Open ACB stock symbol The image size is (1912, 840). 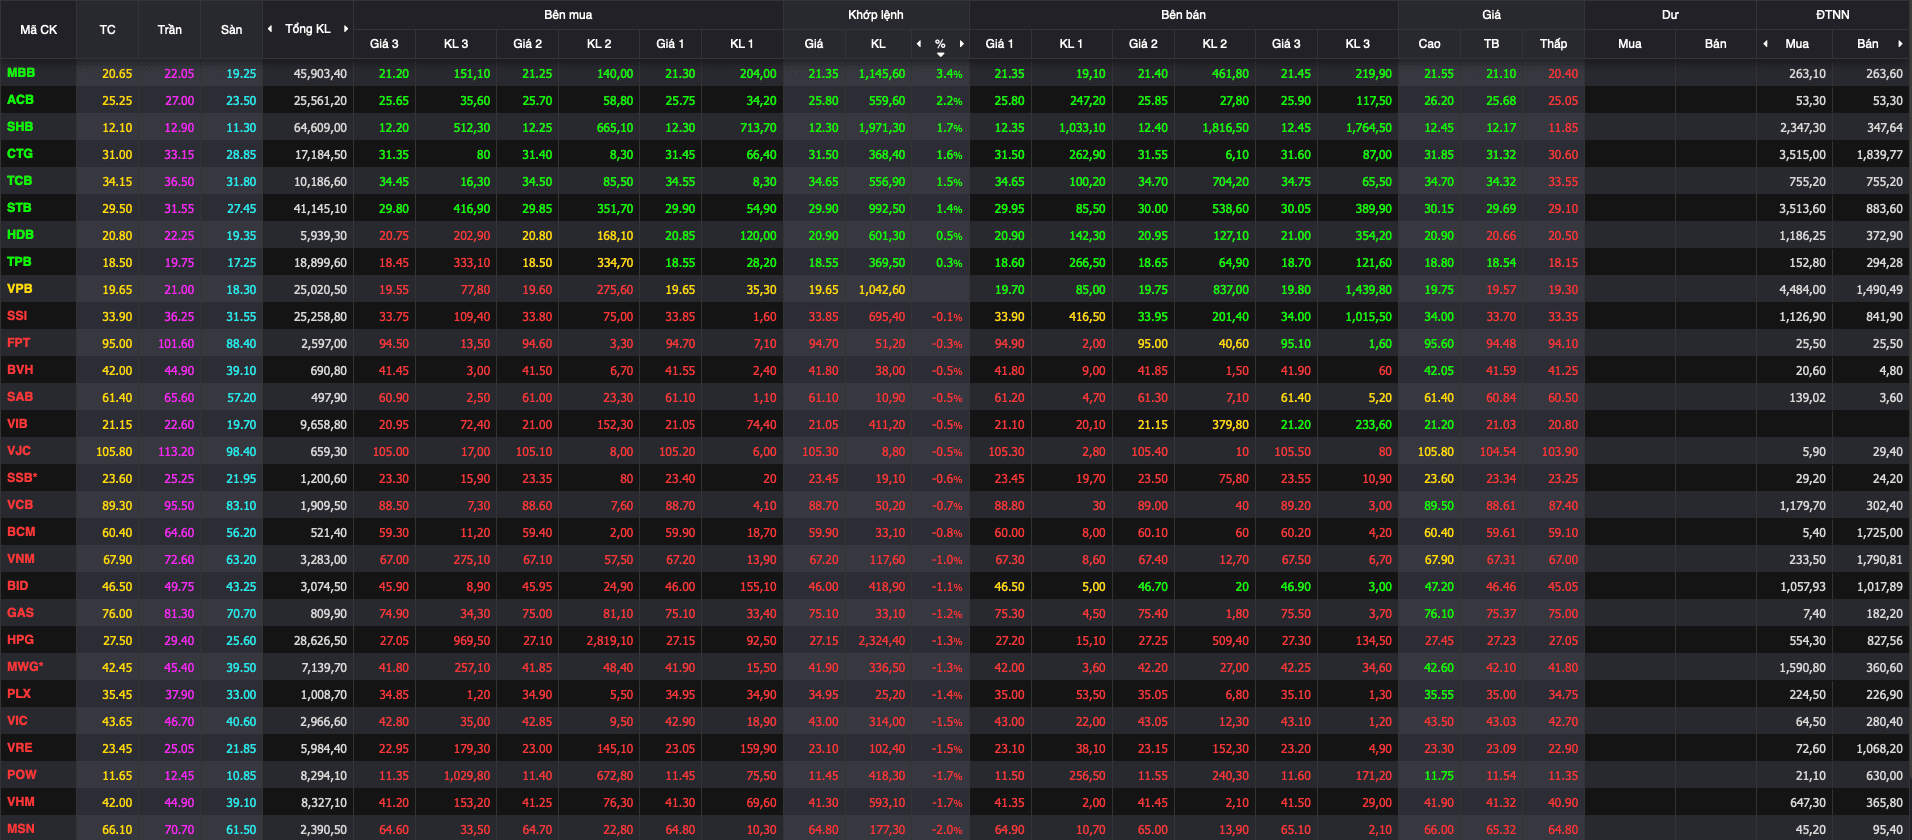[x=20, y=100]
